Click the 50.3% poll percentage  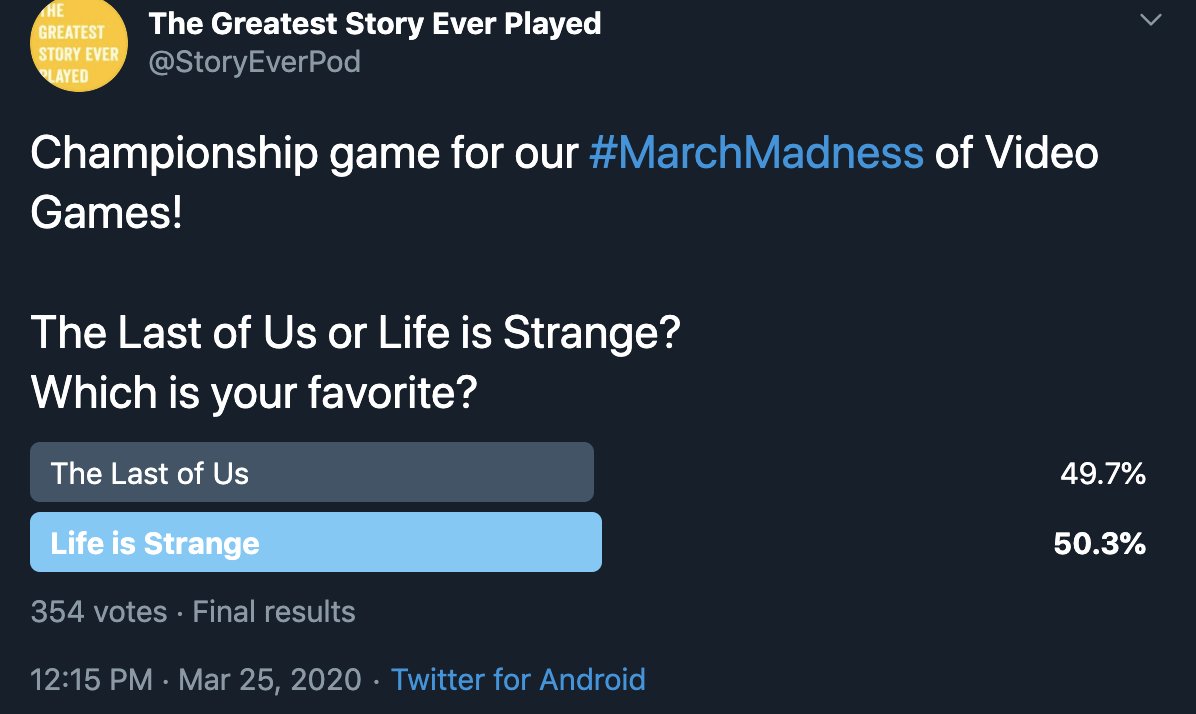tap(1099, 544)
